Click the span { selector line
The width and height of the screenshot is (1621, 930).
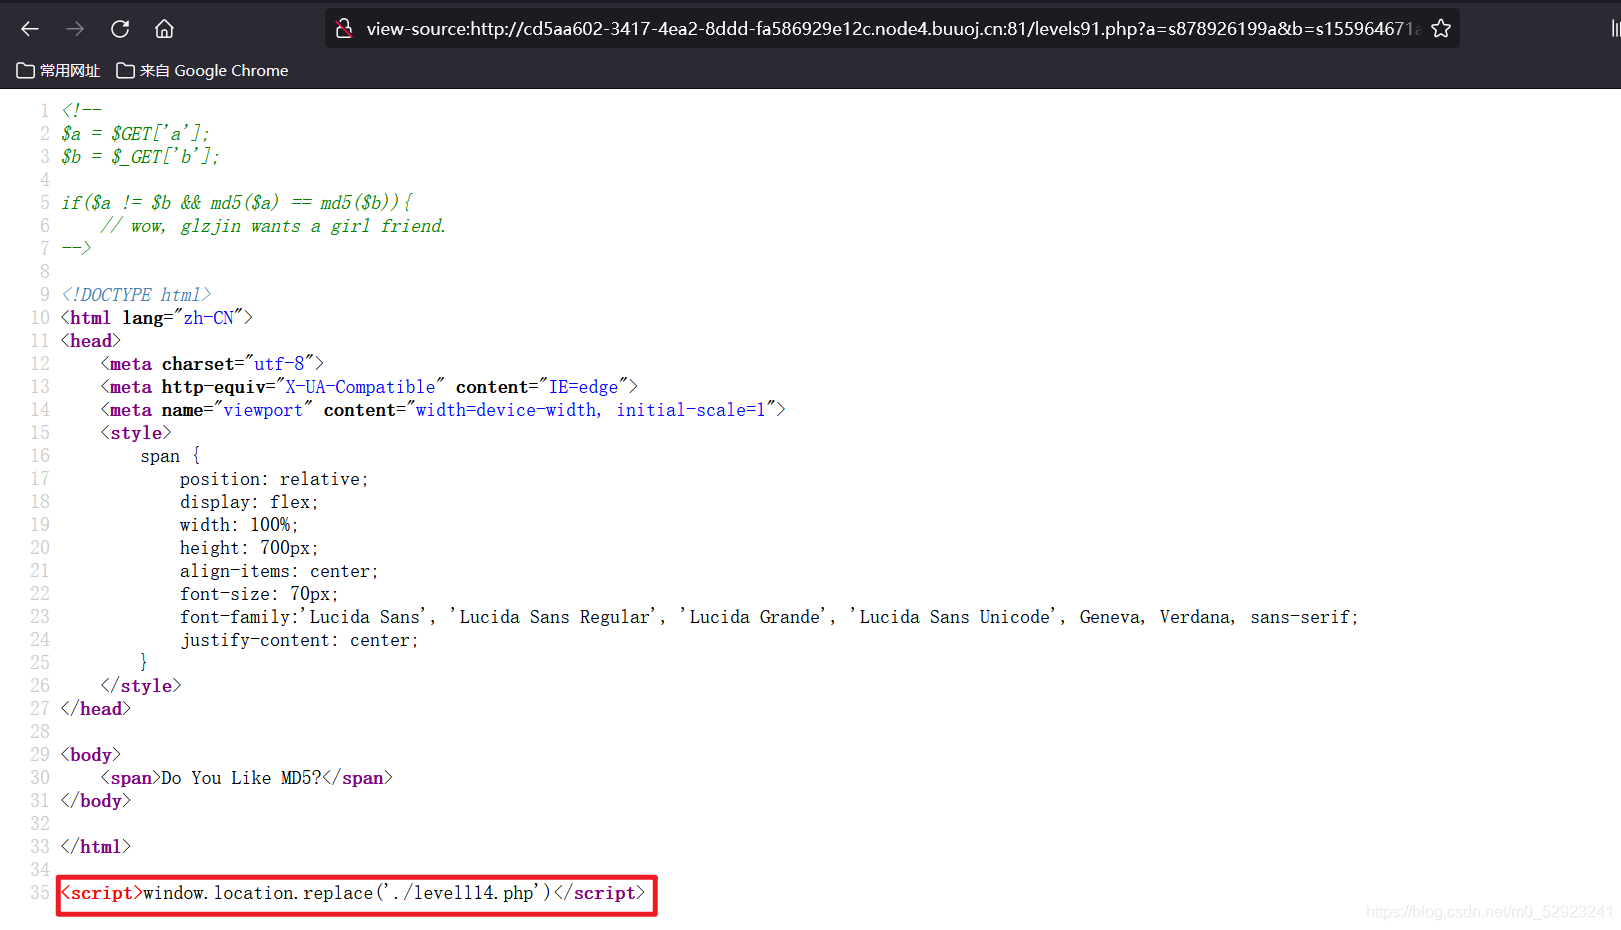tap(170, 456)
